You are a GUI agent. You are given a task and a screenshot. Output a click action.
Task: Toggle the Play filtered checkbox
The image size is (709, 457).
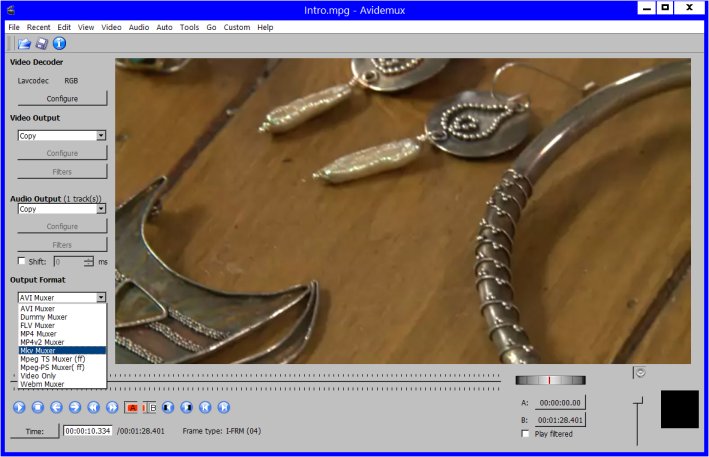tap(525, 433)
